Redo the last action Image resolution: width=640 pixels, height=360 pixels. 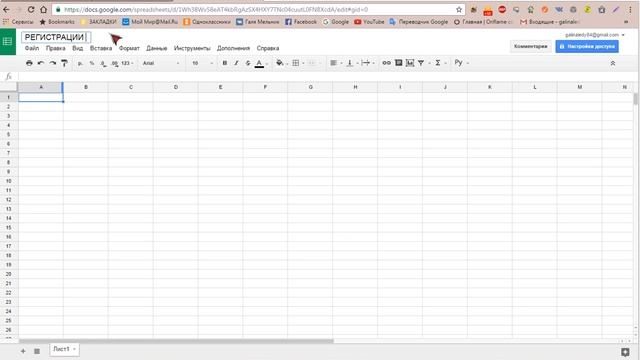pyautogui.click(x=53, y=63)
